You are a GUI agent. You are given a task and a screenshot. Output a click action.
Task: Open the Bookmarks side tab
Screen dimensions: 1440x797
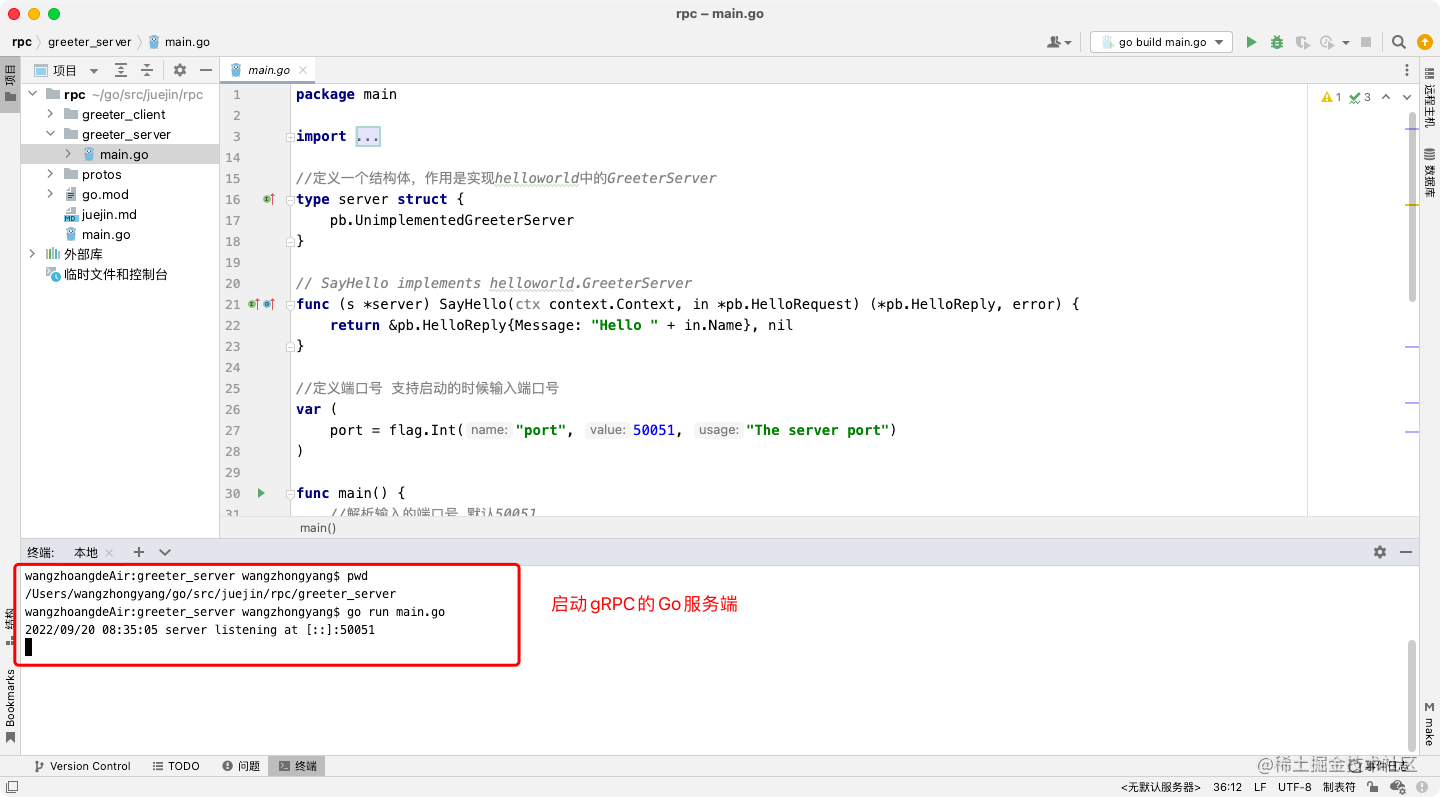[x=10, y=707]
